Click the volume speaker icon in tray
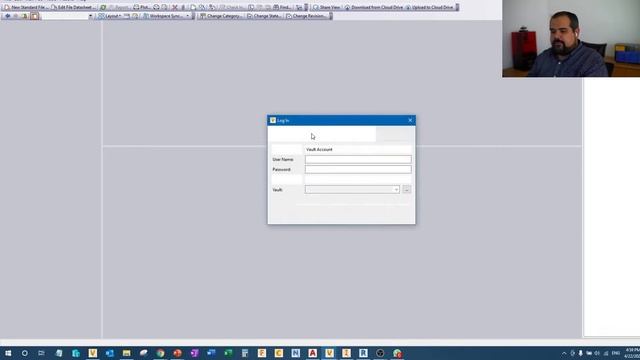The image size is (640, 360). pyautogui.click(x=597, y=353)
